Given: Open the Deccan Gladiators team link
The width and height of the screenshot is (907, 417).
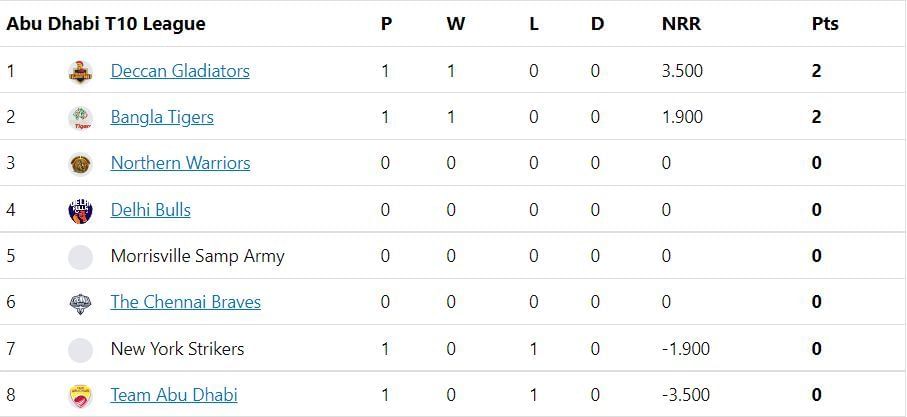Looking at the screenshot, I should click(x=180, y=71).
